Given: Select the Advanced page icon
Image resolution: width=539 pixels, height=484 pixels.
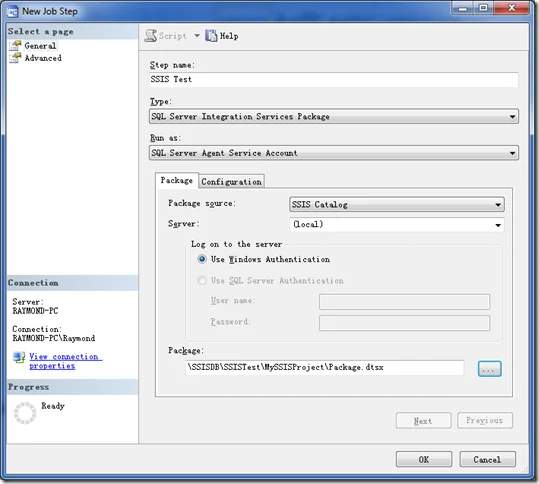Looking at the screenshot, I should (x=15, y=58).
